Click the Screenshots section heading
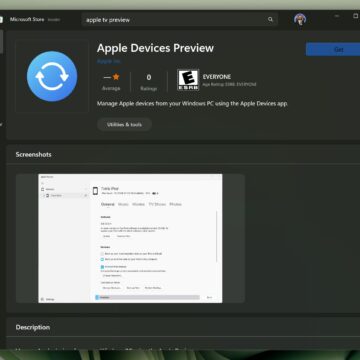Image resolution: width=360 pixels, height=360 pixels. pos(34,155)
